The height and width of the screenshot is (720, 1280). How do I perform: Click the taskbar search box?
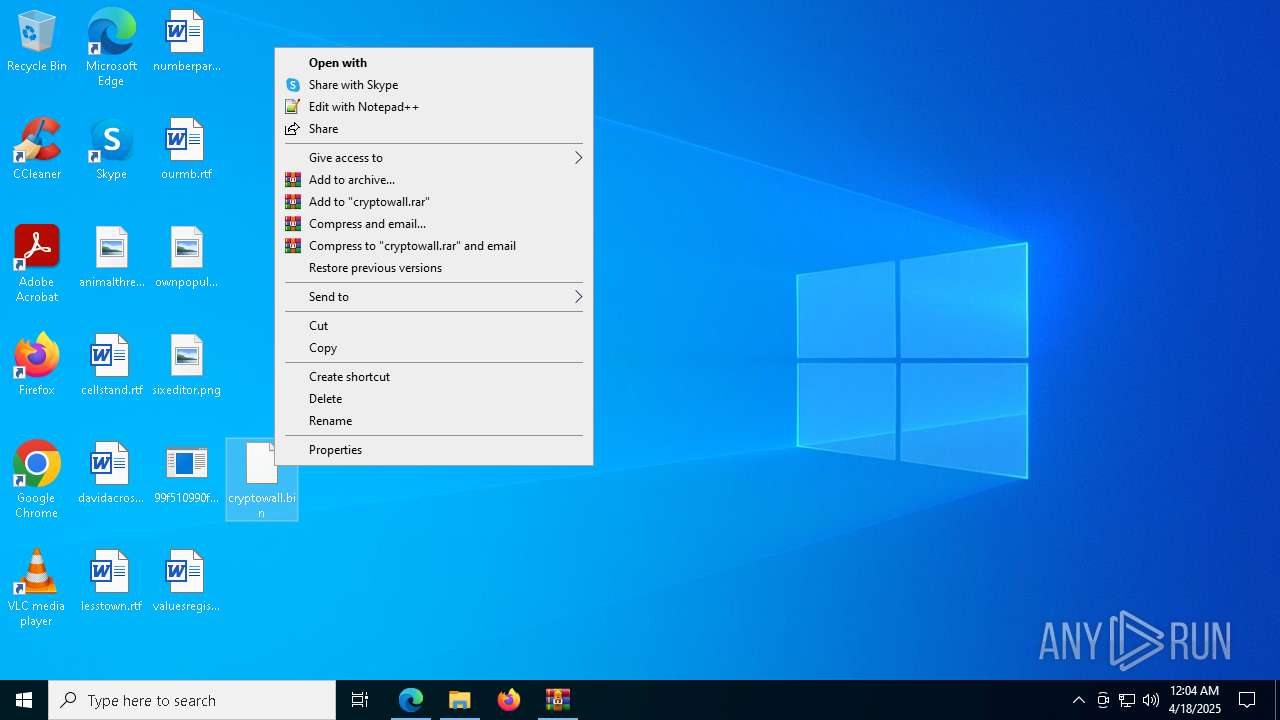[192, 700]
